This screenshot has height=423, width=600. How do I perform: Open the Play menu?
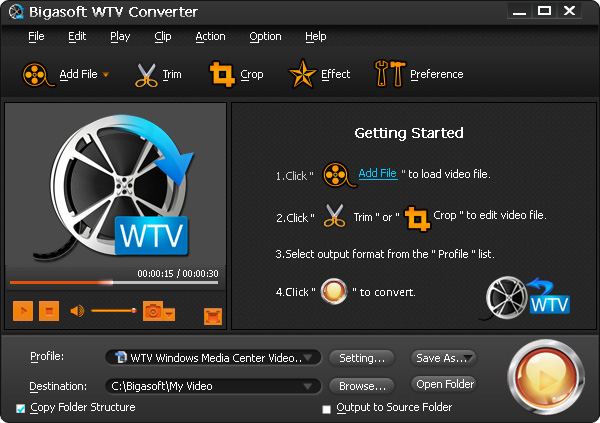coord(120,36)
